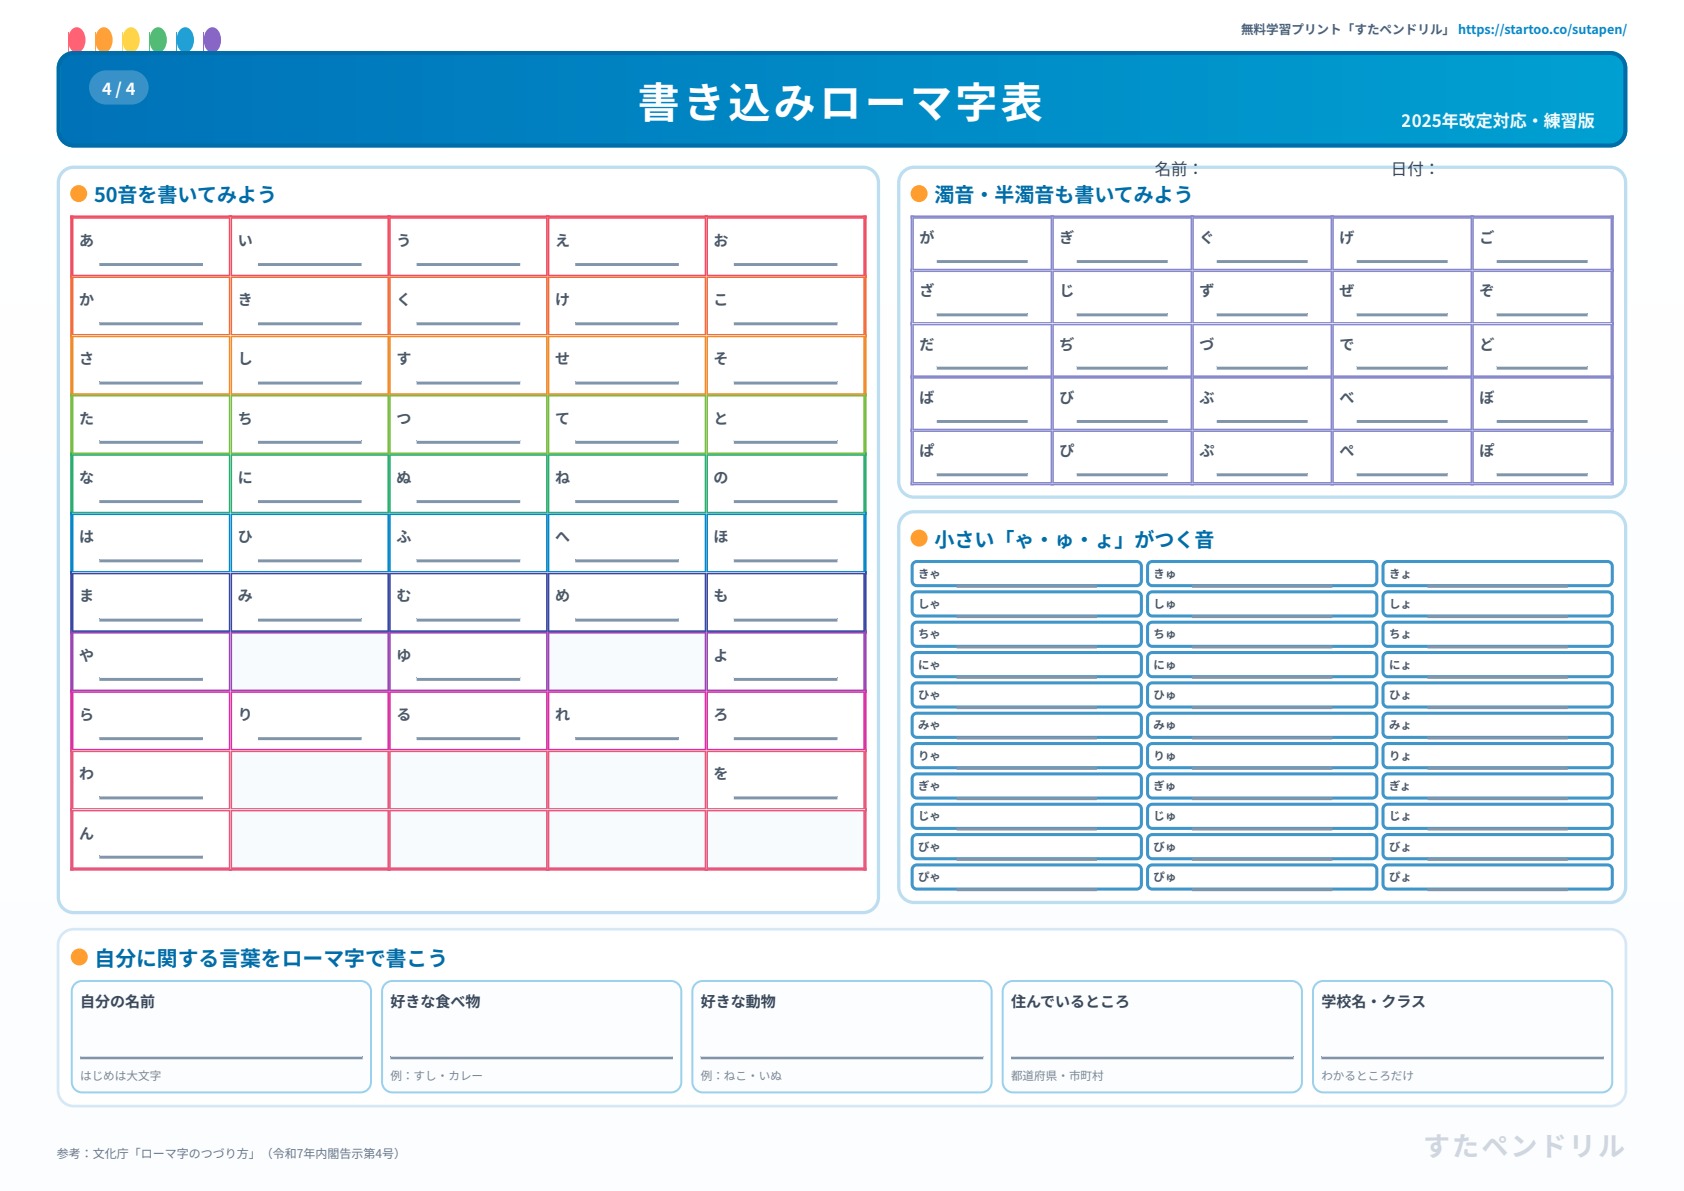Click the 自分の名前 writing box

[221, 1037]
